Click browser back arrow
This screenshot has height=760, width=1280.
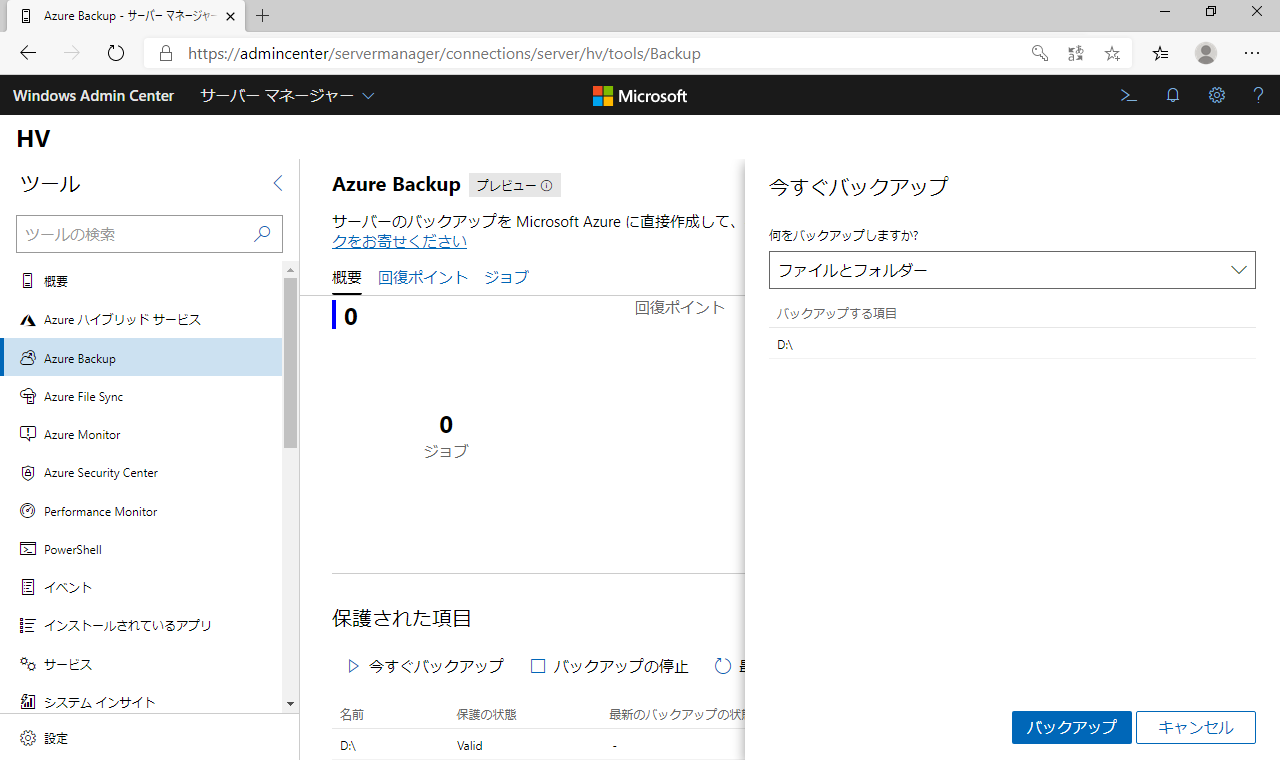[28, 53]
